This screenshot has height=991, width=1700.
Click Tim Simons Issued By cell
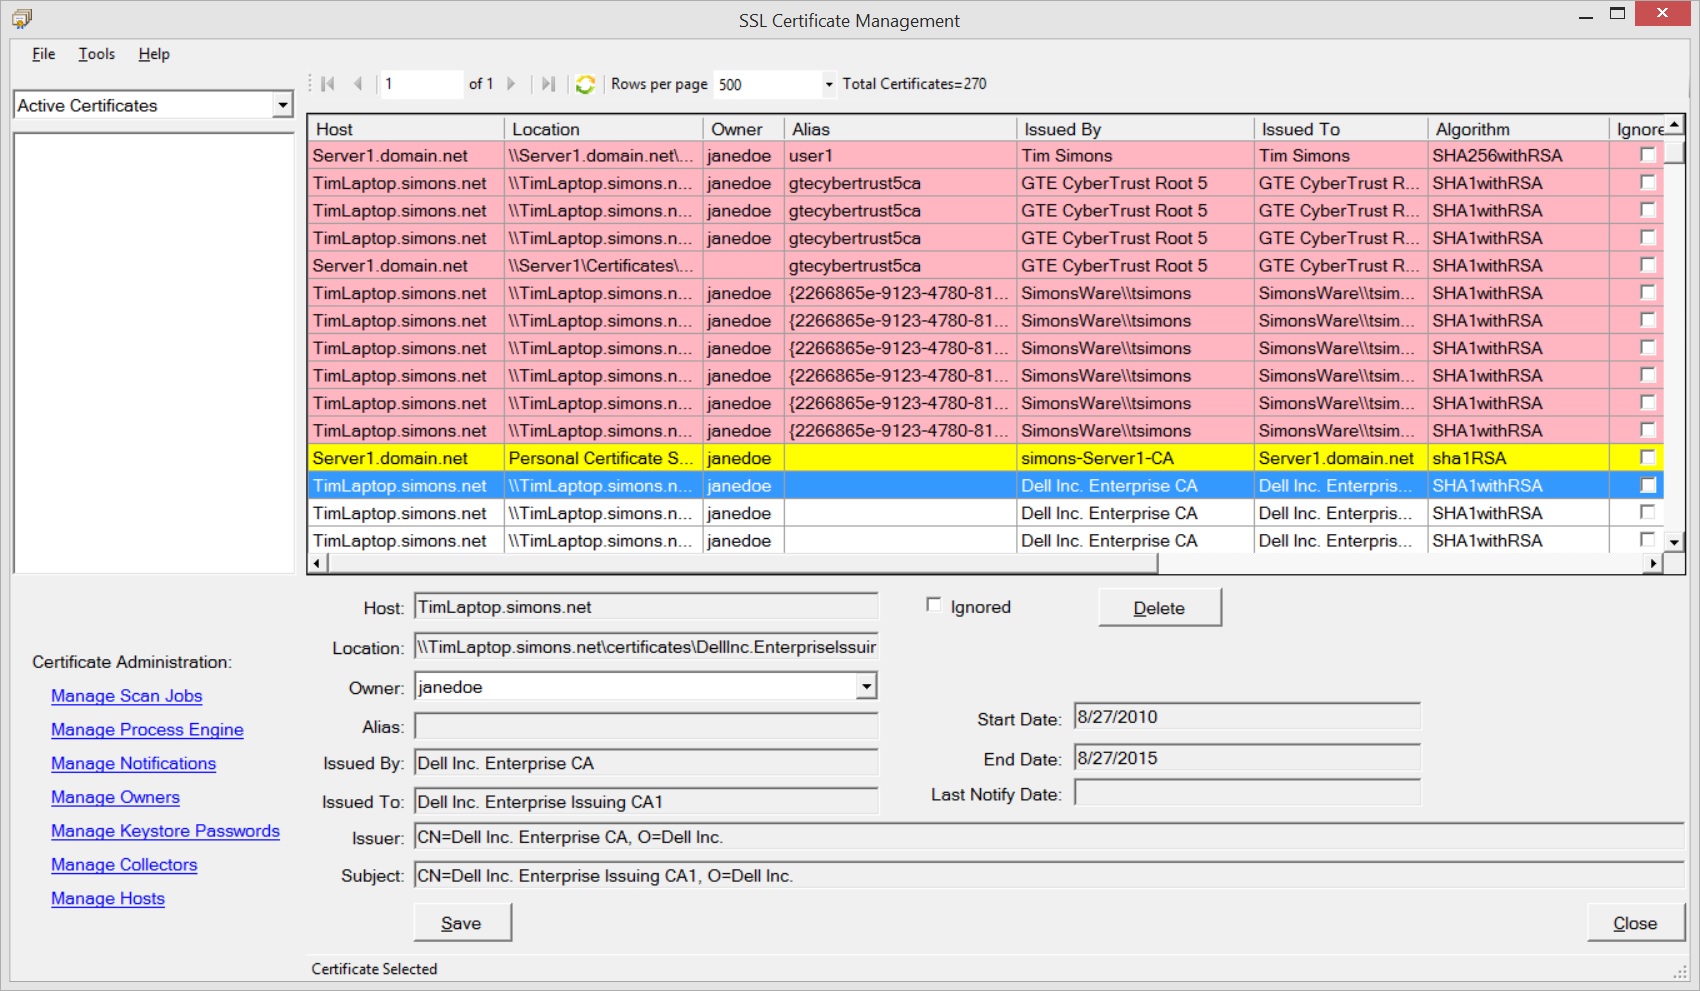(1135, 156)
